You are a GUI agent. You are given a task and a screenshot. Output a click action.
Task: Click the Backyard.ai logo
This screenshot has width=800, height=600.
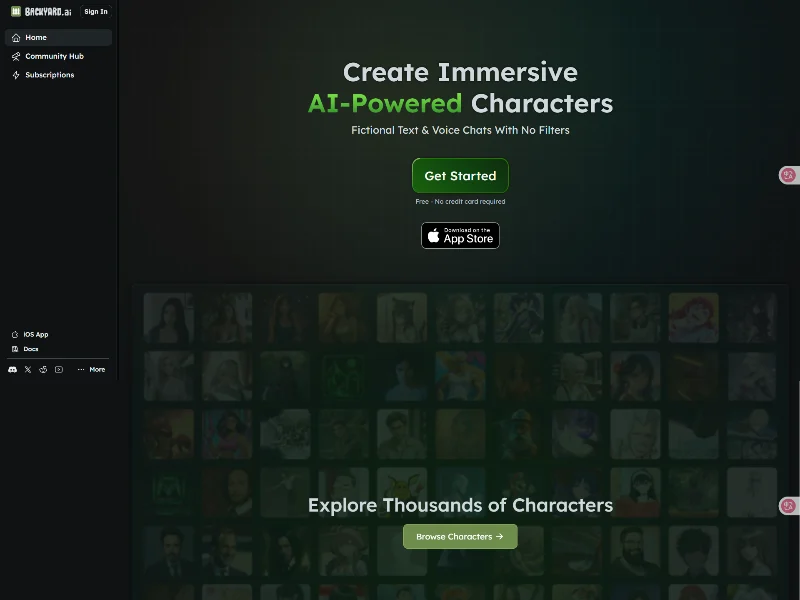pos(41,11)
